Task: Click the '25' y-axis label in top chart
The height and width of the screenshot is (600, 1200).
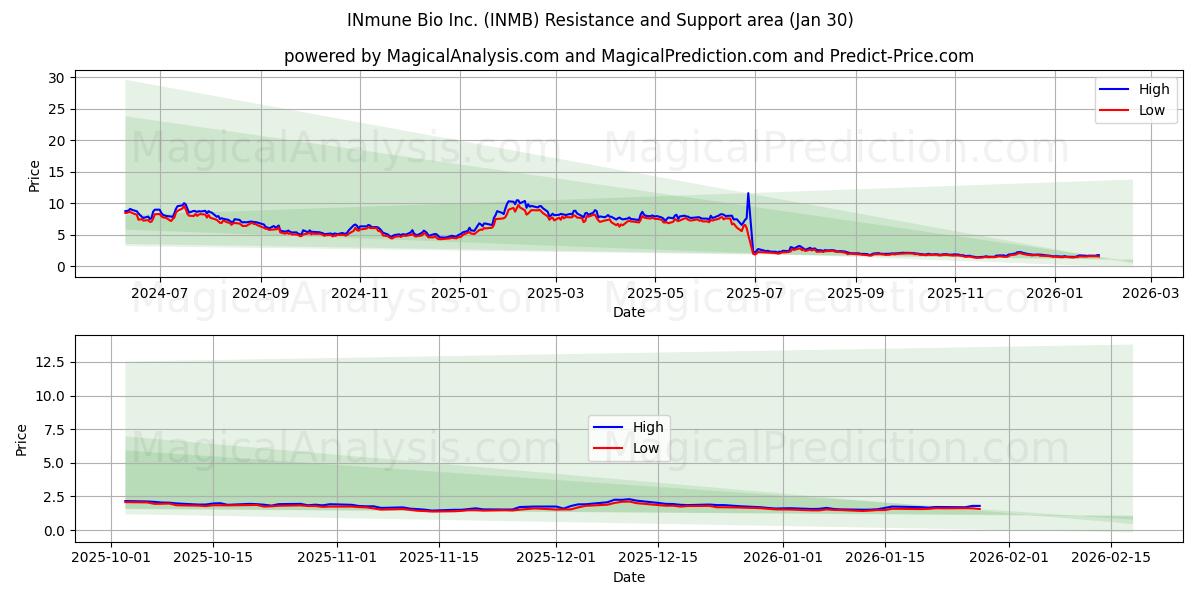Action: pyautogui.click(x=56, y=110)
